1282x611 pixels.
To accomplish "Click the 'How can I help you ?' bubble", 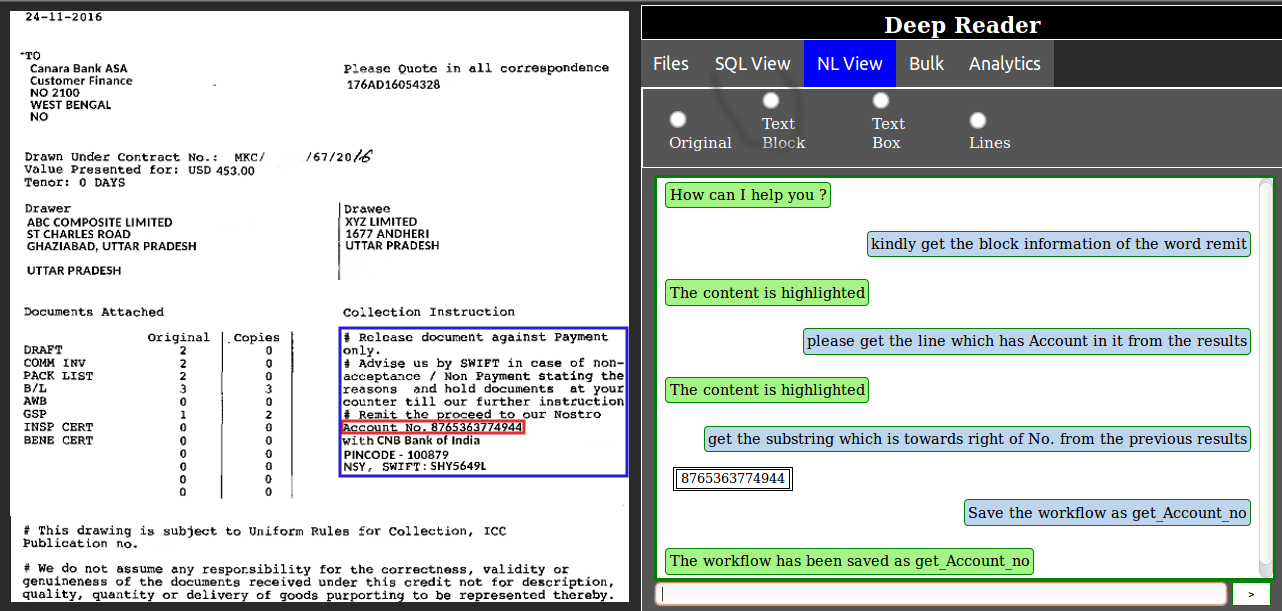I will point(748,195).
